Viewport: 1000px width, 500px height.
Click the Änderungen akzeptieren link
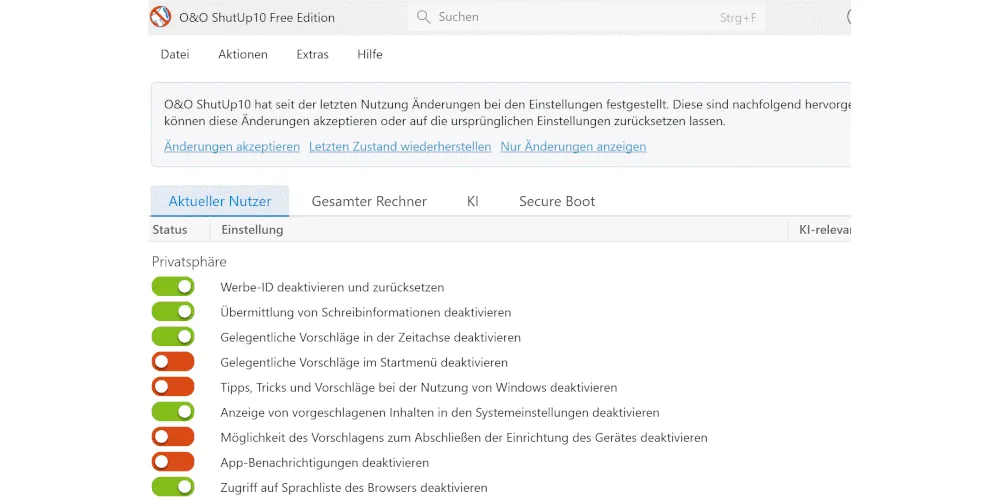coord(232,147)
